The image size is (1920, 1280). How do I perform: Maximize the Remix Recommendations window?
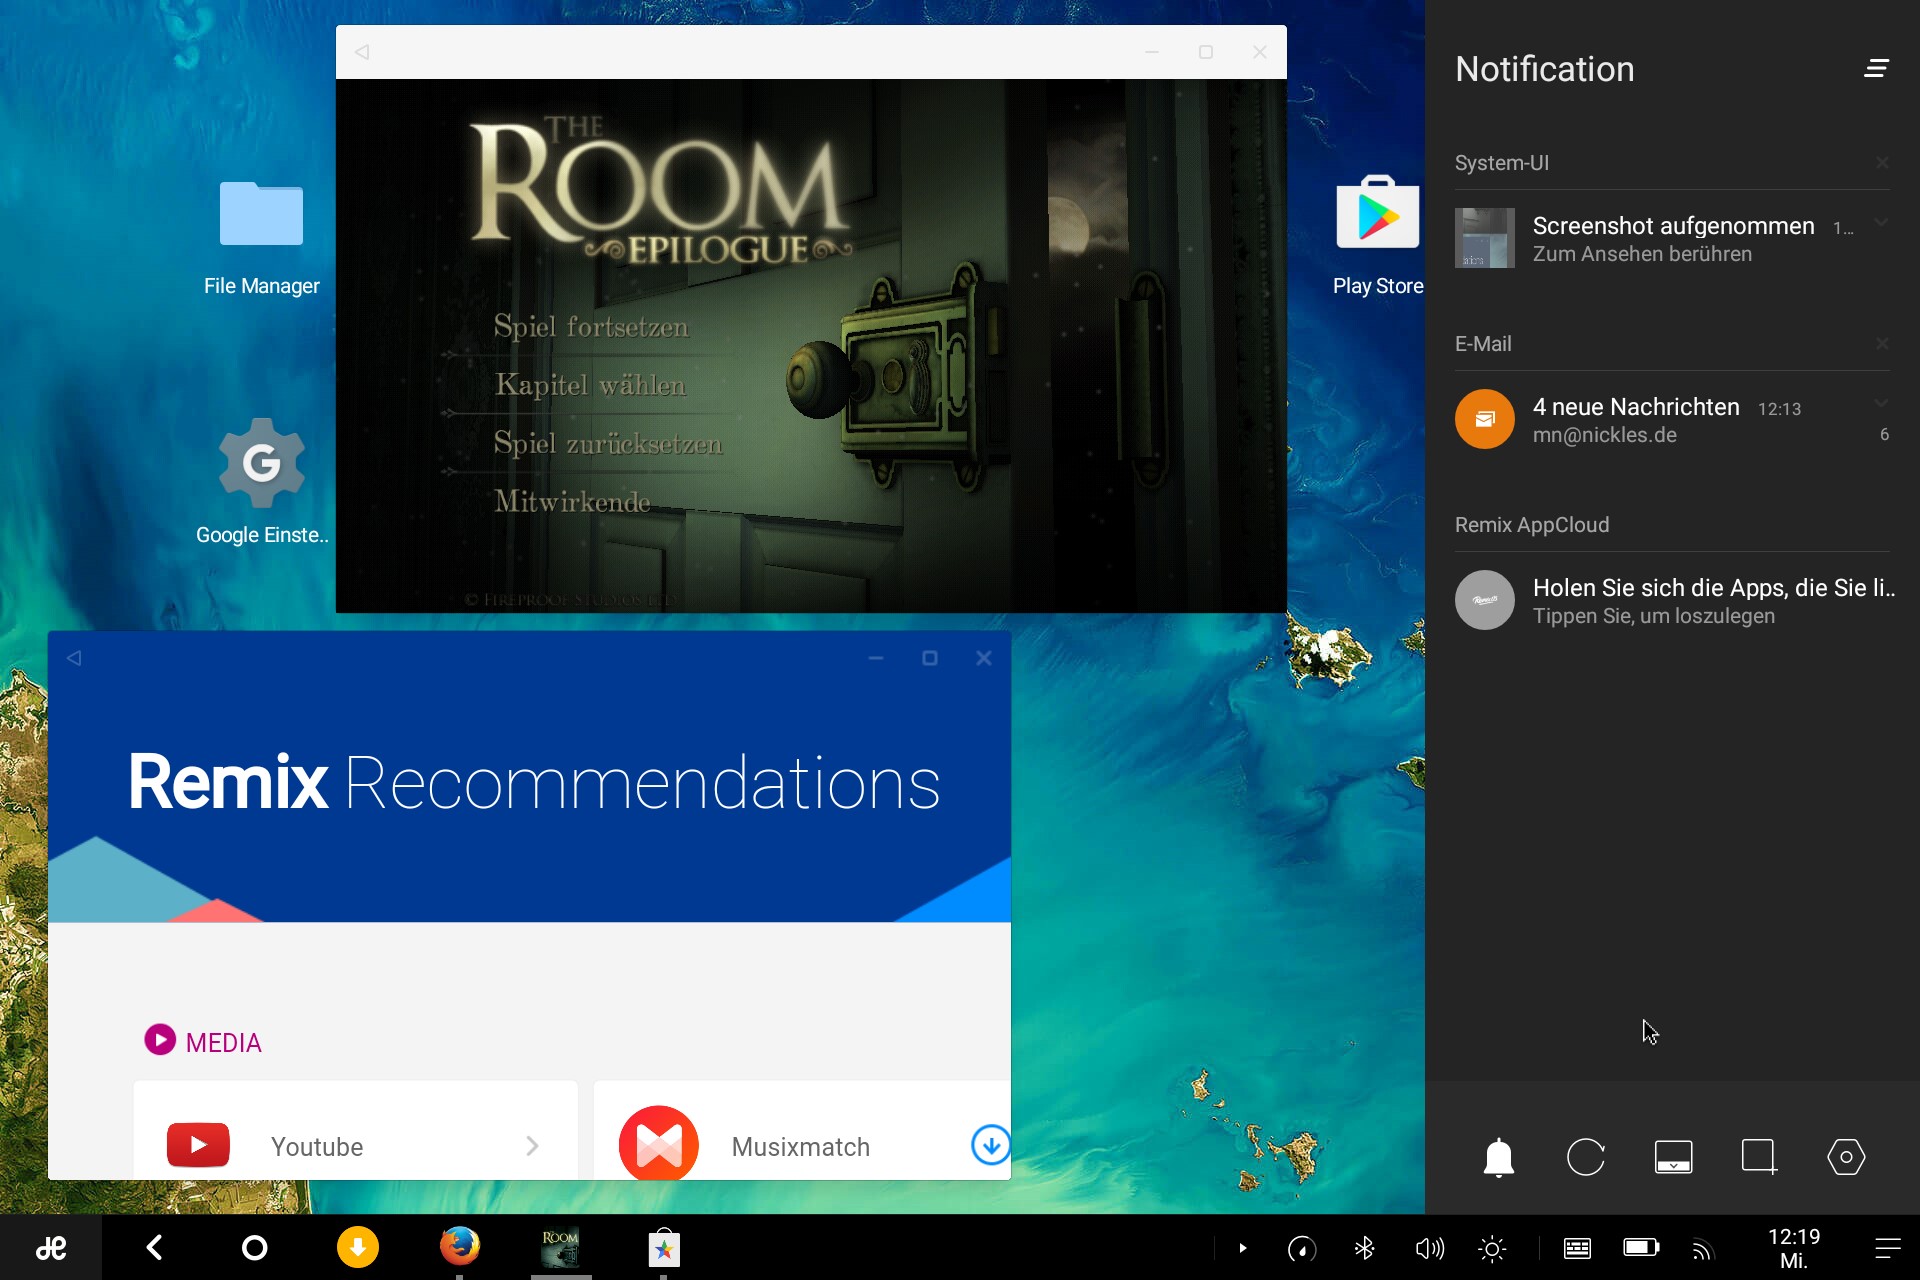tap(930, 658)
